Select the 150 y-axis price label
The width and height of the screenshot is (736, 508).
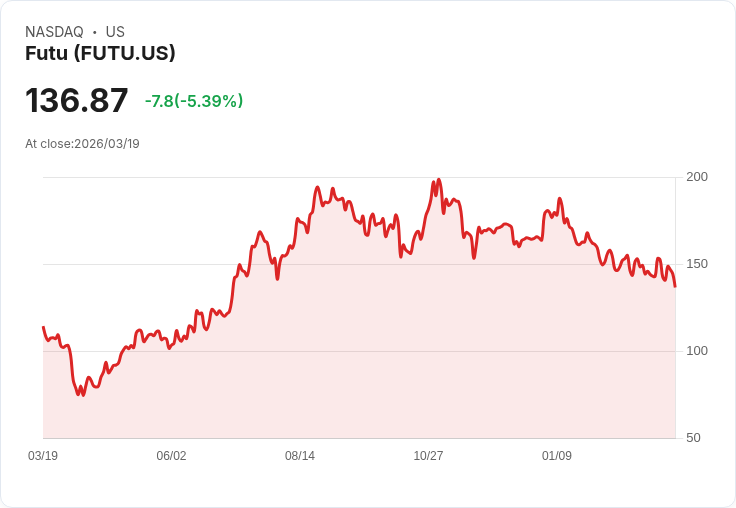click(697, 264)
